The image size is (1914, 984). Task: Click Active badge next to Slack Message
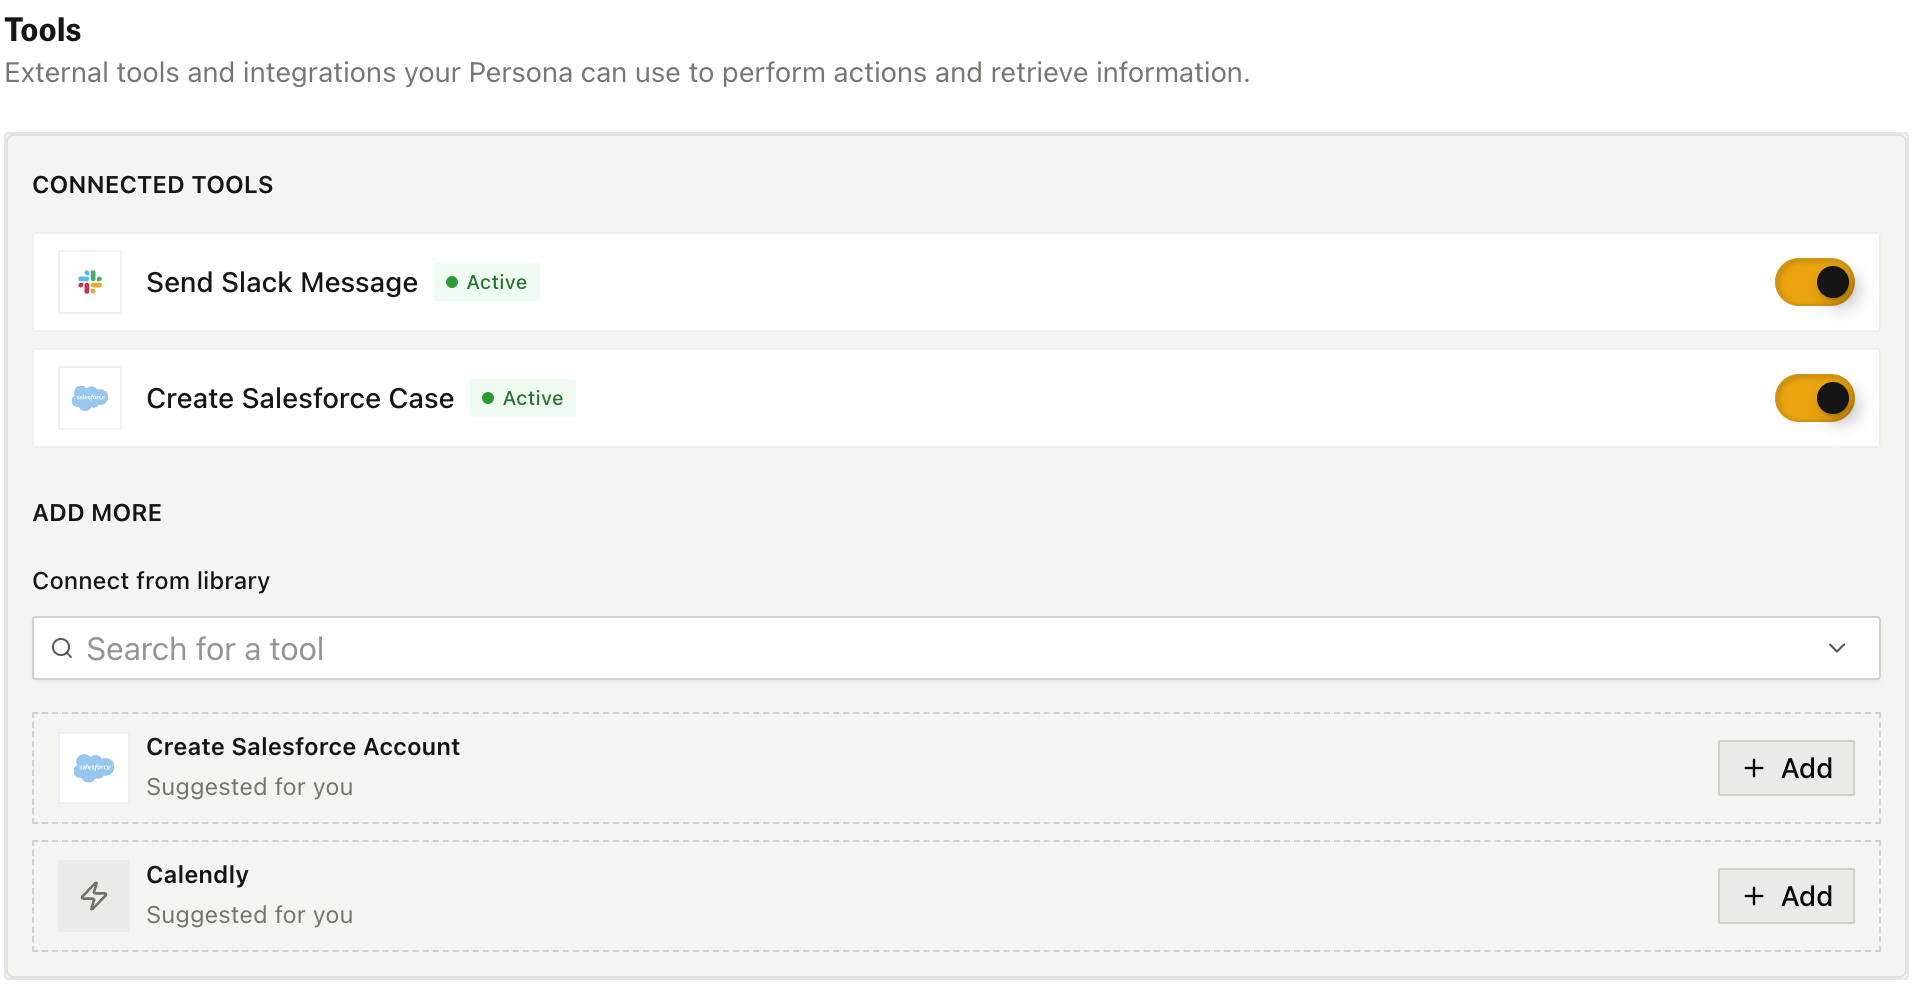[x=487, y=282]
